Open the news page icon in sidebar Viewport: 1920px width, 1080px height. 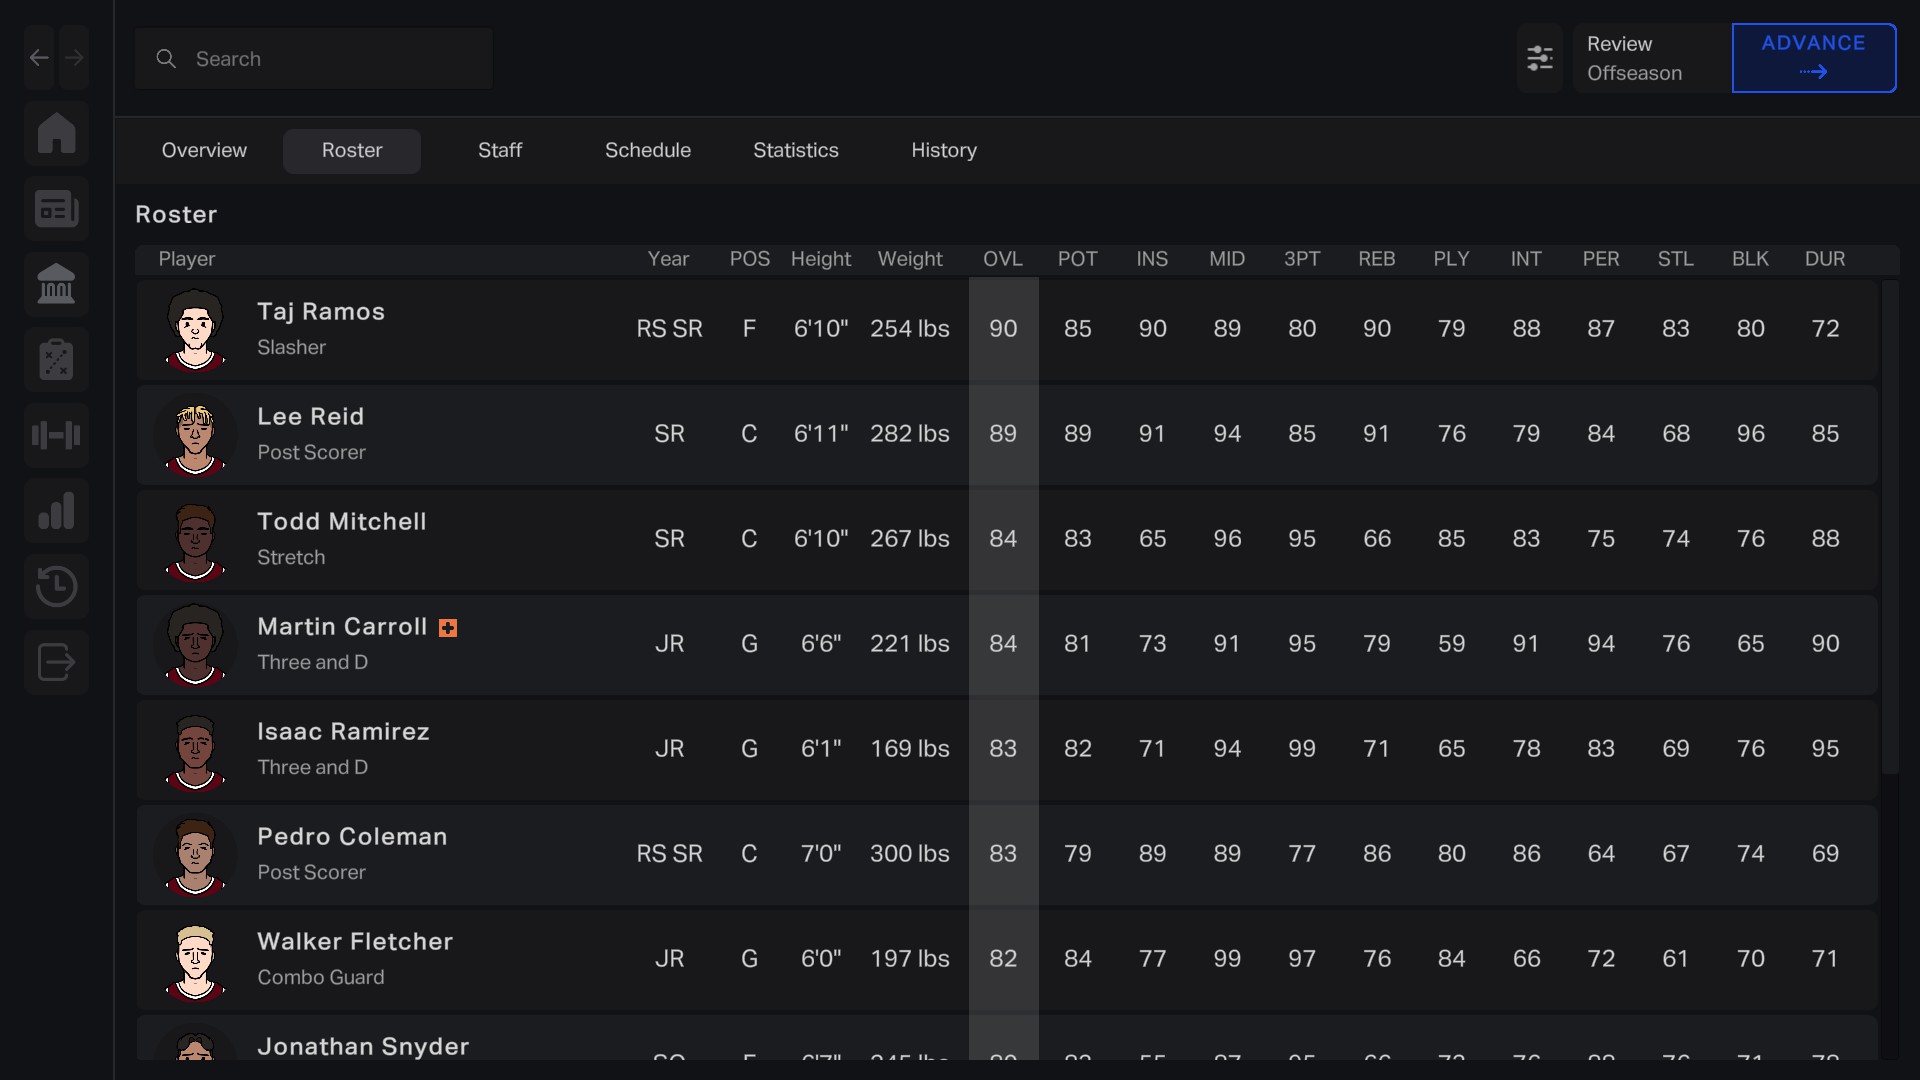[x=56, y=209]
